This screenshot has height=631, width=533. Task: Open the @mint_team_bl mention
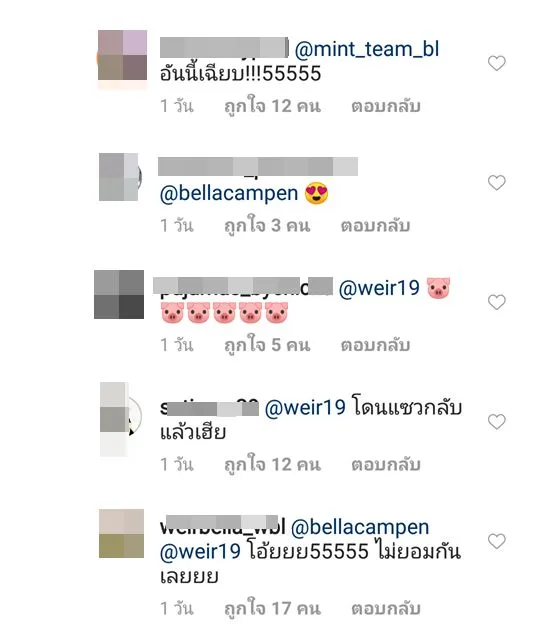tap(367, 49)
